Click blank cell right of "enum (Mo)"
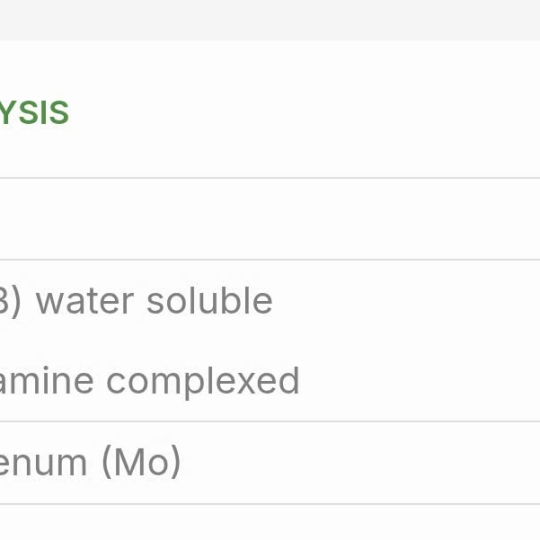Image resolution: width=540 pixels, height=540 pixels. (x=360, y=463)
